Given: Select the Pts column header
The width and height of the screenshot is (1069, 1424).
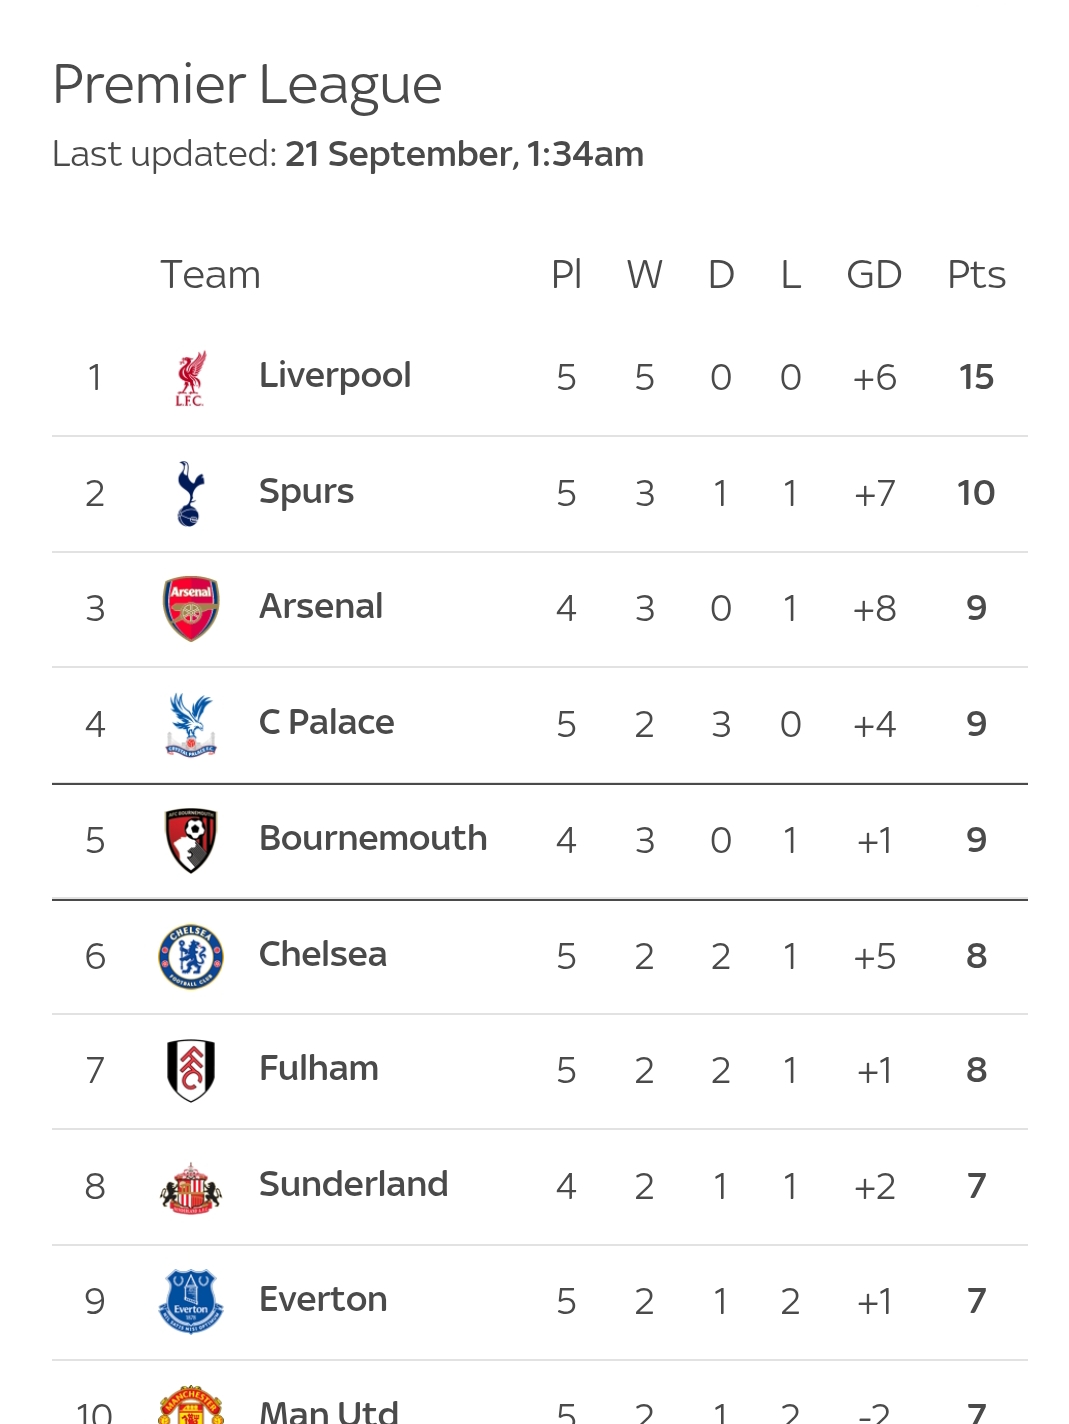Looking at the screenshot, I should 976,274.
